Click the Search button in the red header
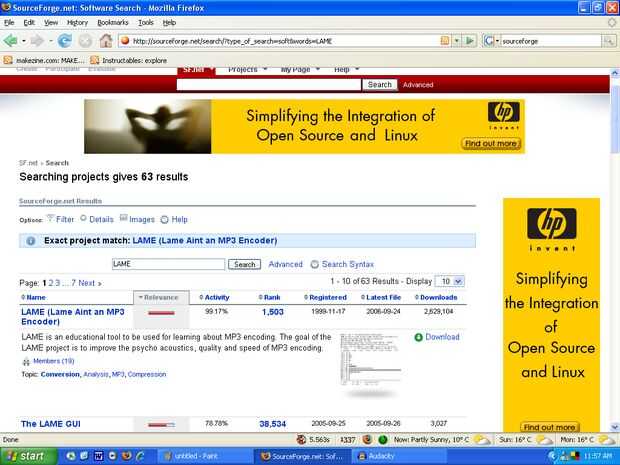The height and width of the screenshot is (465, 620). click(380, 85)
